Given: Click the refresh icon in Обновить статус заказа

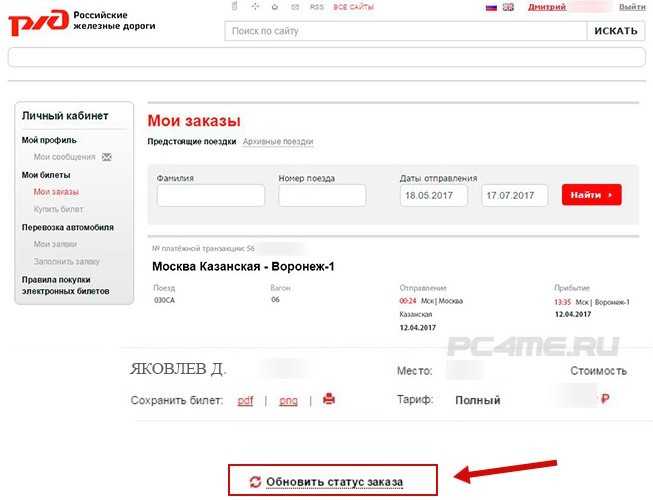Looking at the screenshot, I should pyautogui.click(x=256, y=482).
